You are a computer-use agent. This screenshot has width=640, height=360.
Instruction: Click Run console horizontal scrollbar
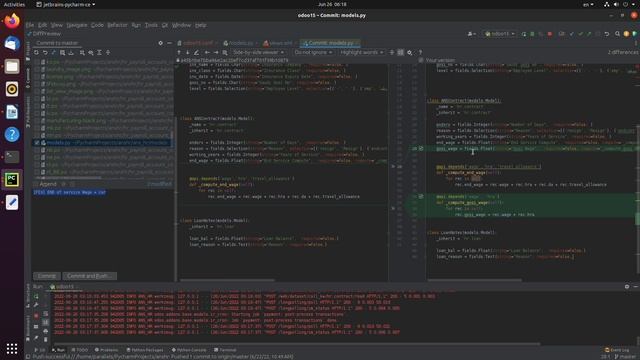coord(297,344)
